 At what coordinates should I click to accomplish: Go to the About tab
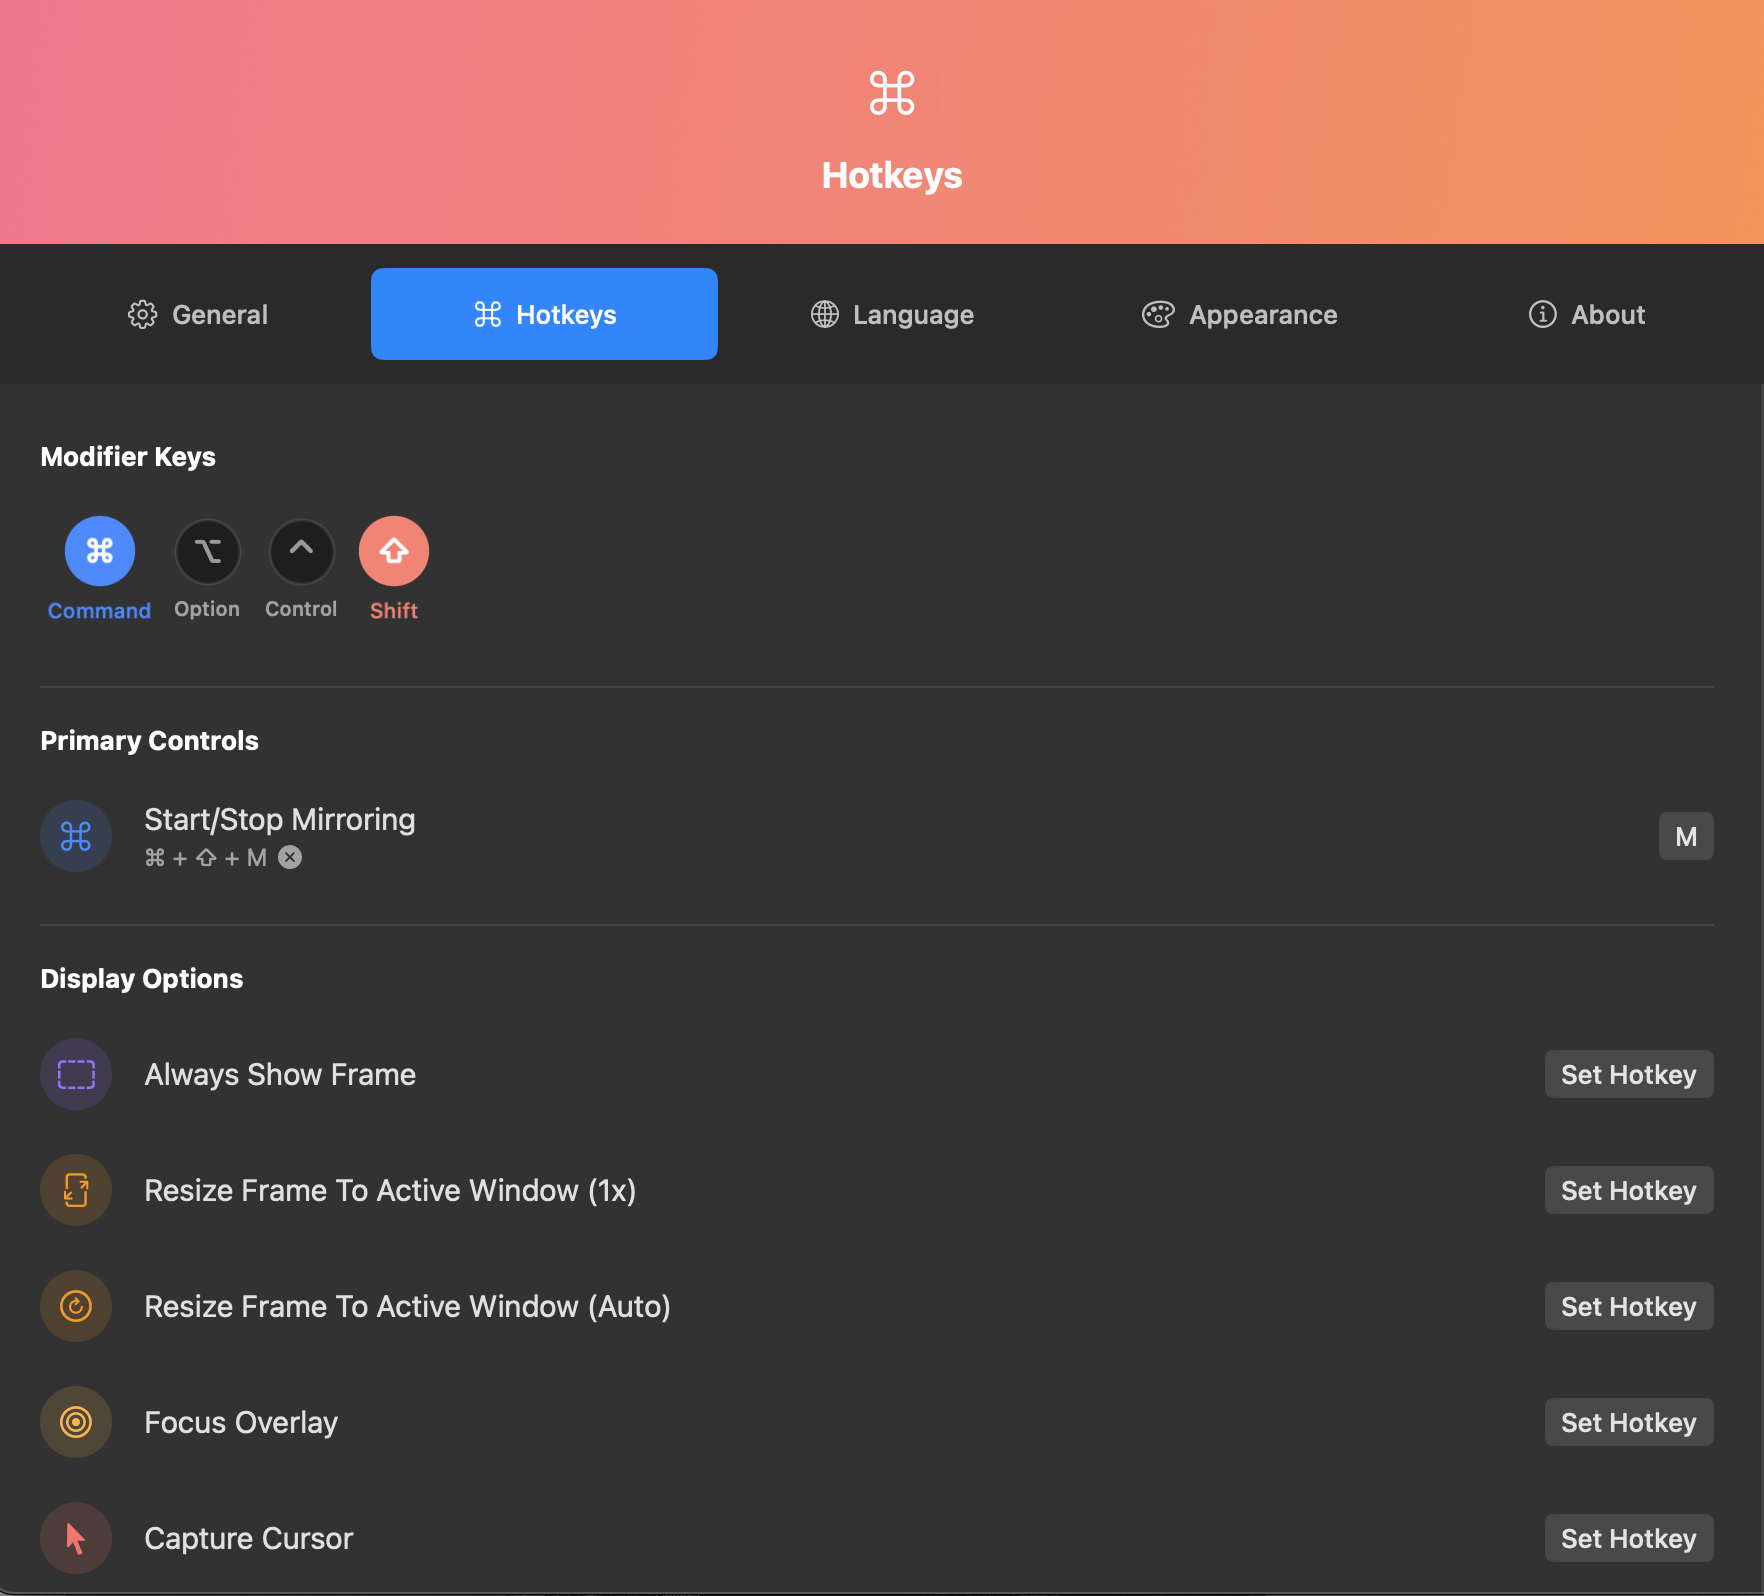click(1586, 314)
